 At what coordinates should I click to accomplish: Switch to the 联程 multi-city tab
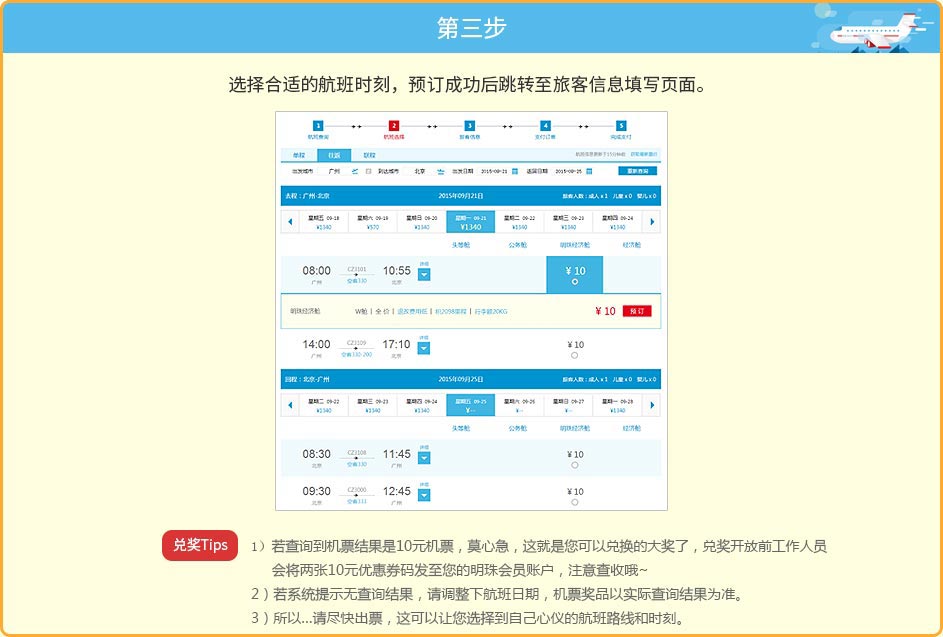click(x=370, y=155)
